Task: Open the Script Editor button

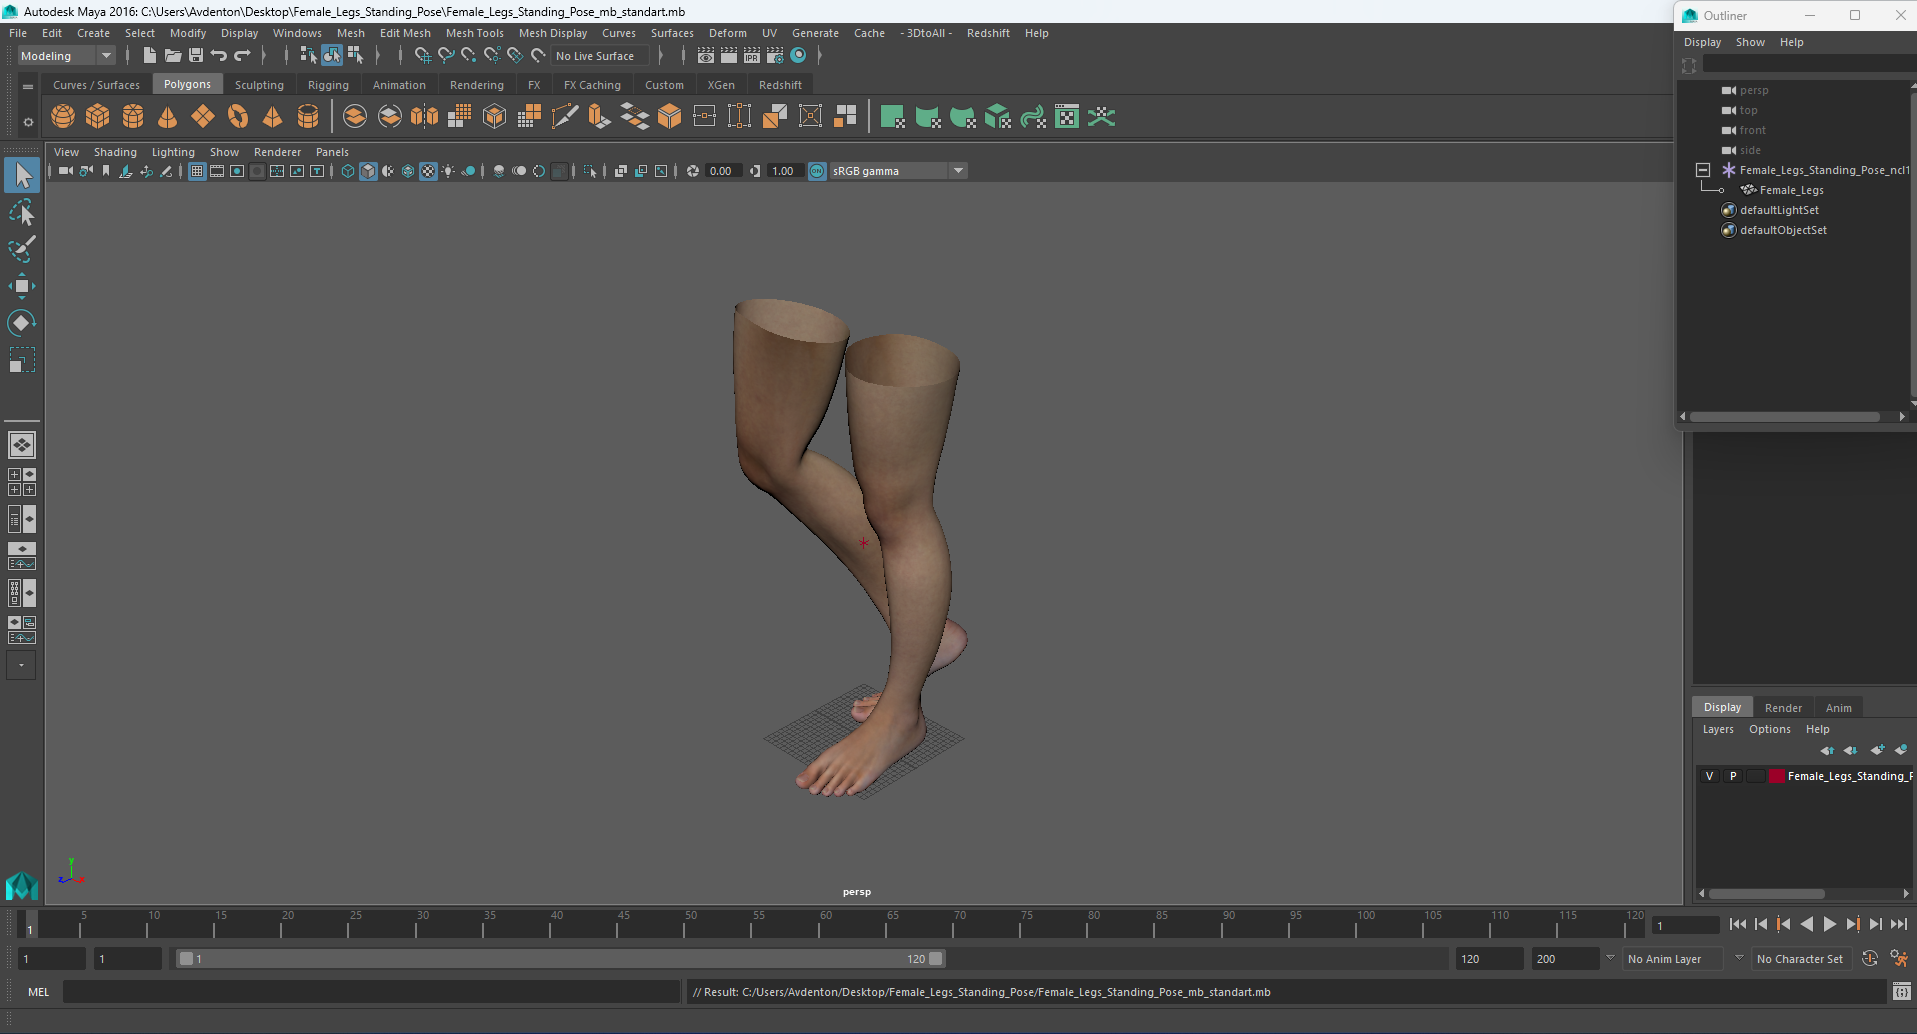Action: pyautogui.click(x=1902, y=992)
